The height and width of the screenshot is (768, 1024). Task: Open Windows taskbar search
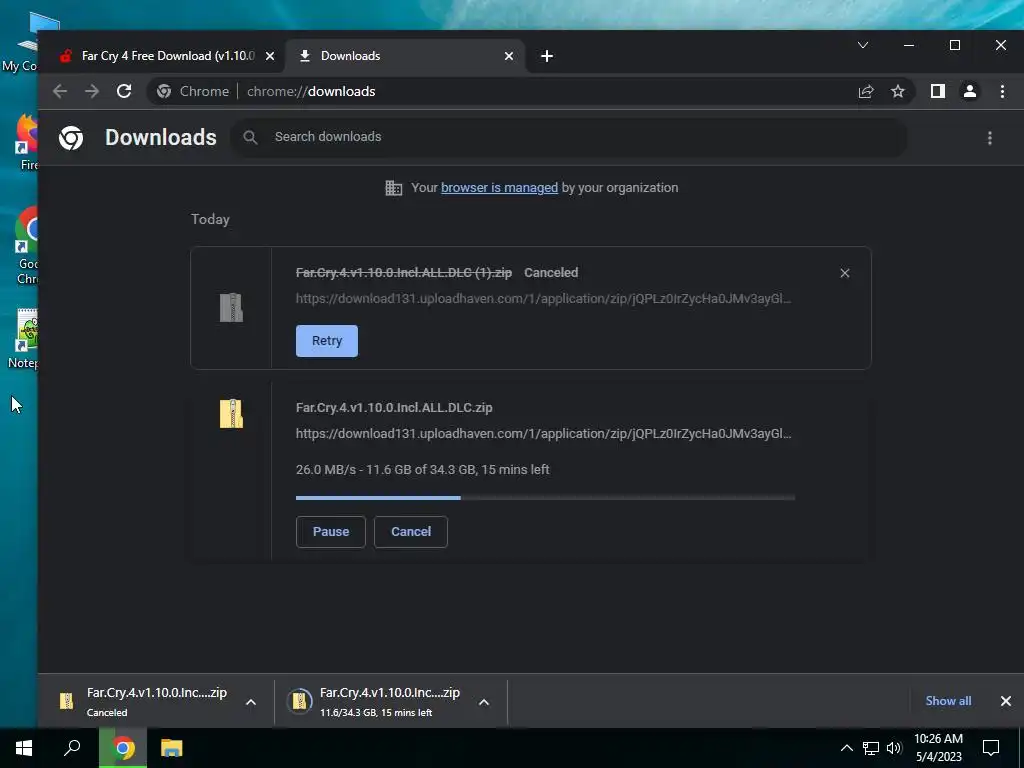[72, 748]
